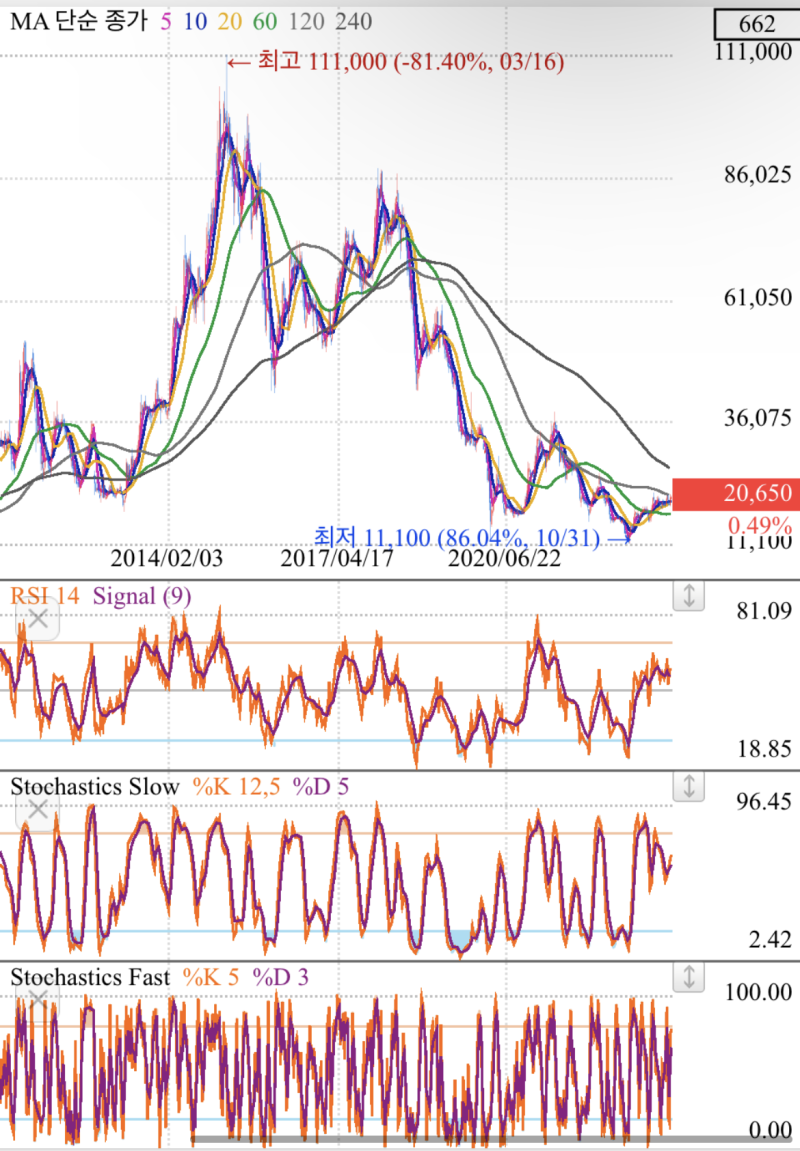
Task: Click the 최고 111,000 high annotation
Action: 396,62
